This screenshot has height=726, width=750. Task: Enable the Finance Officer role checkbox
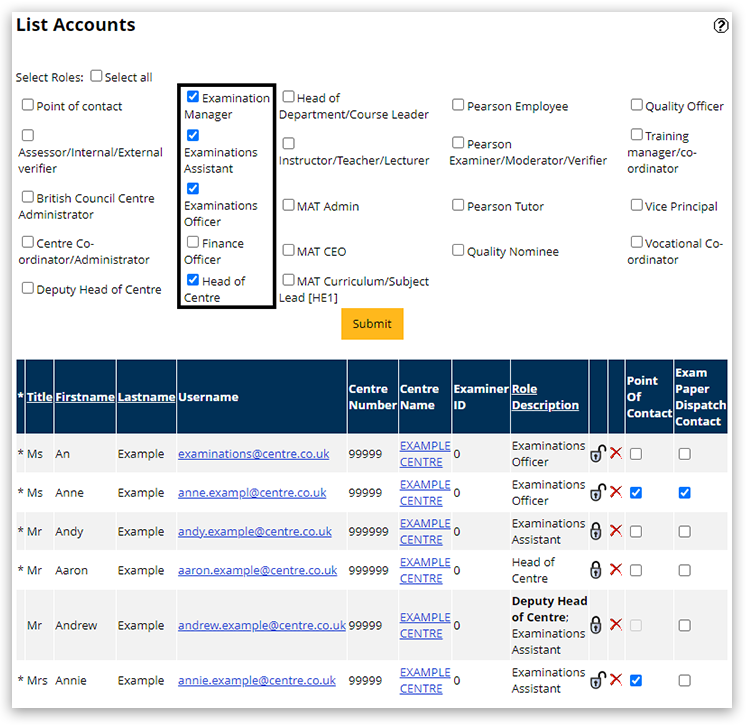click(x=193, y=242)
